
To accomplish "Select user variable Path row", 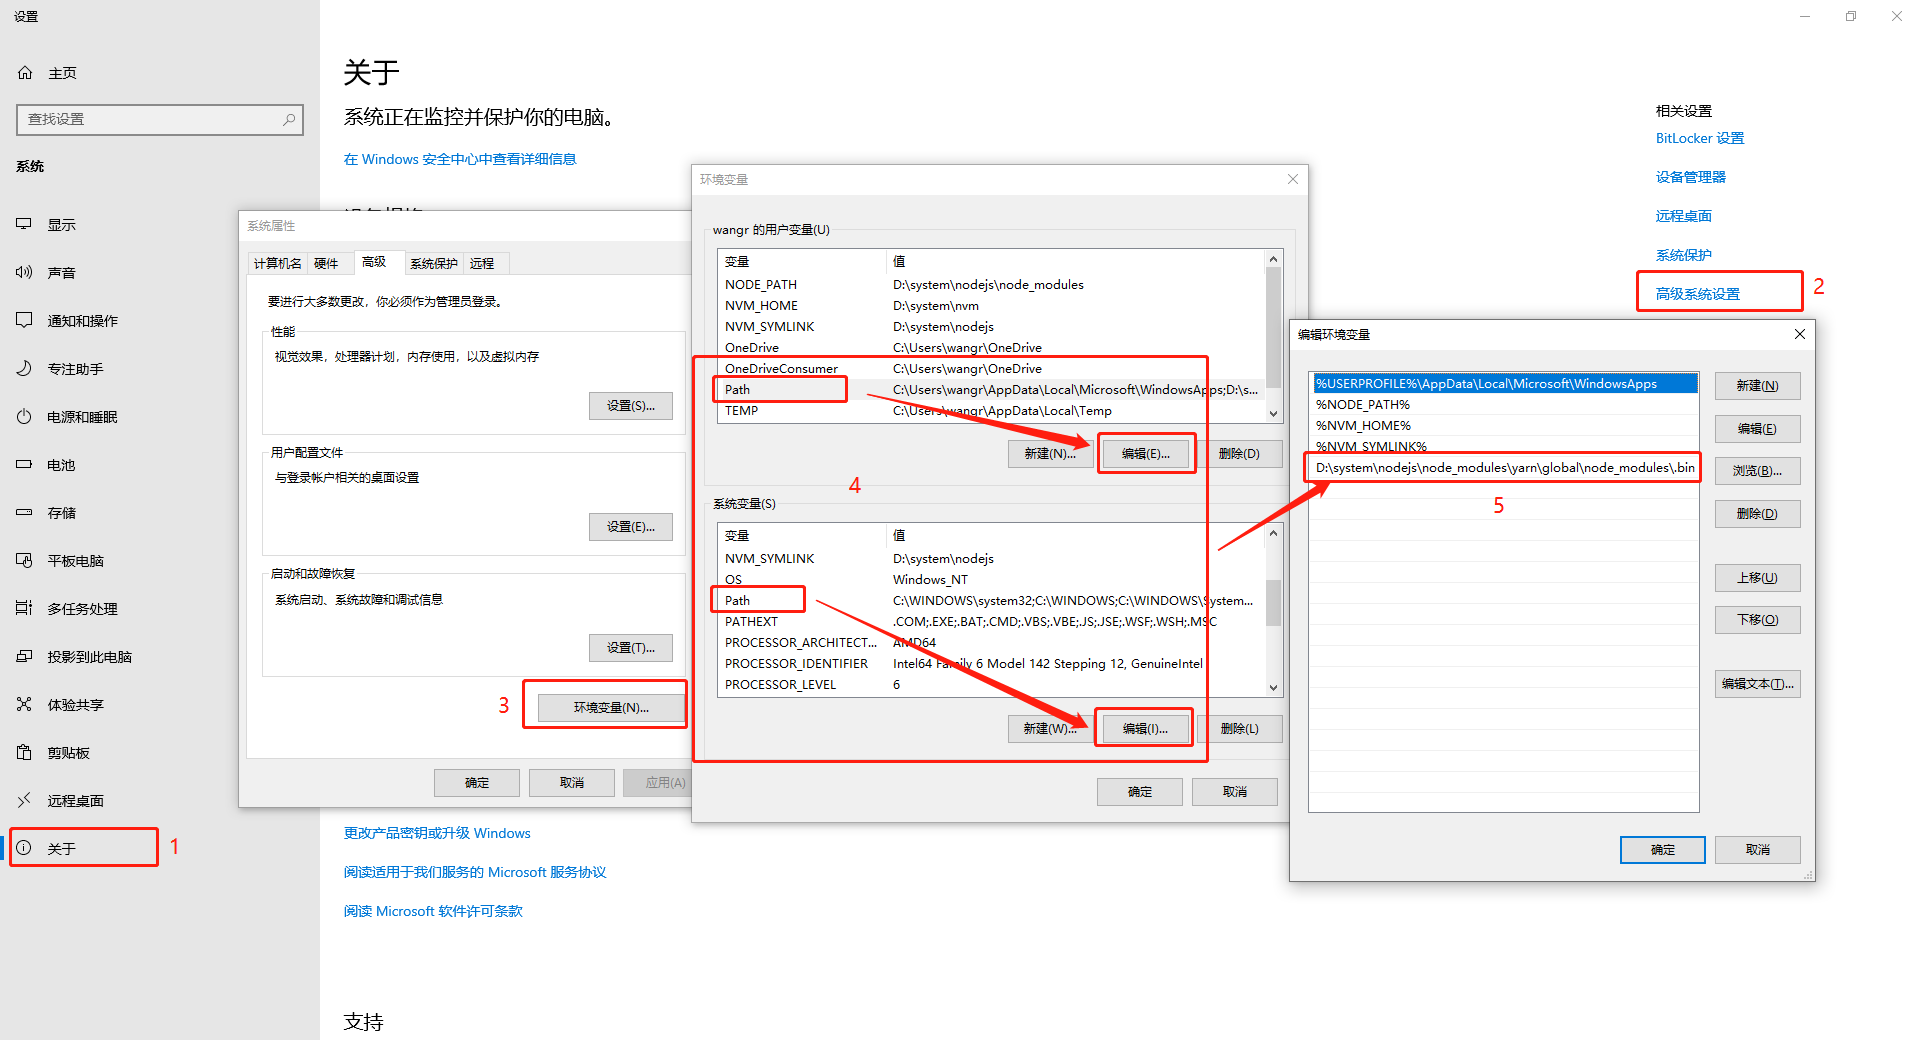I will [x=991, y=389].
